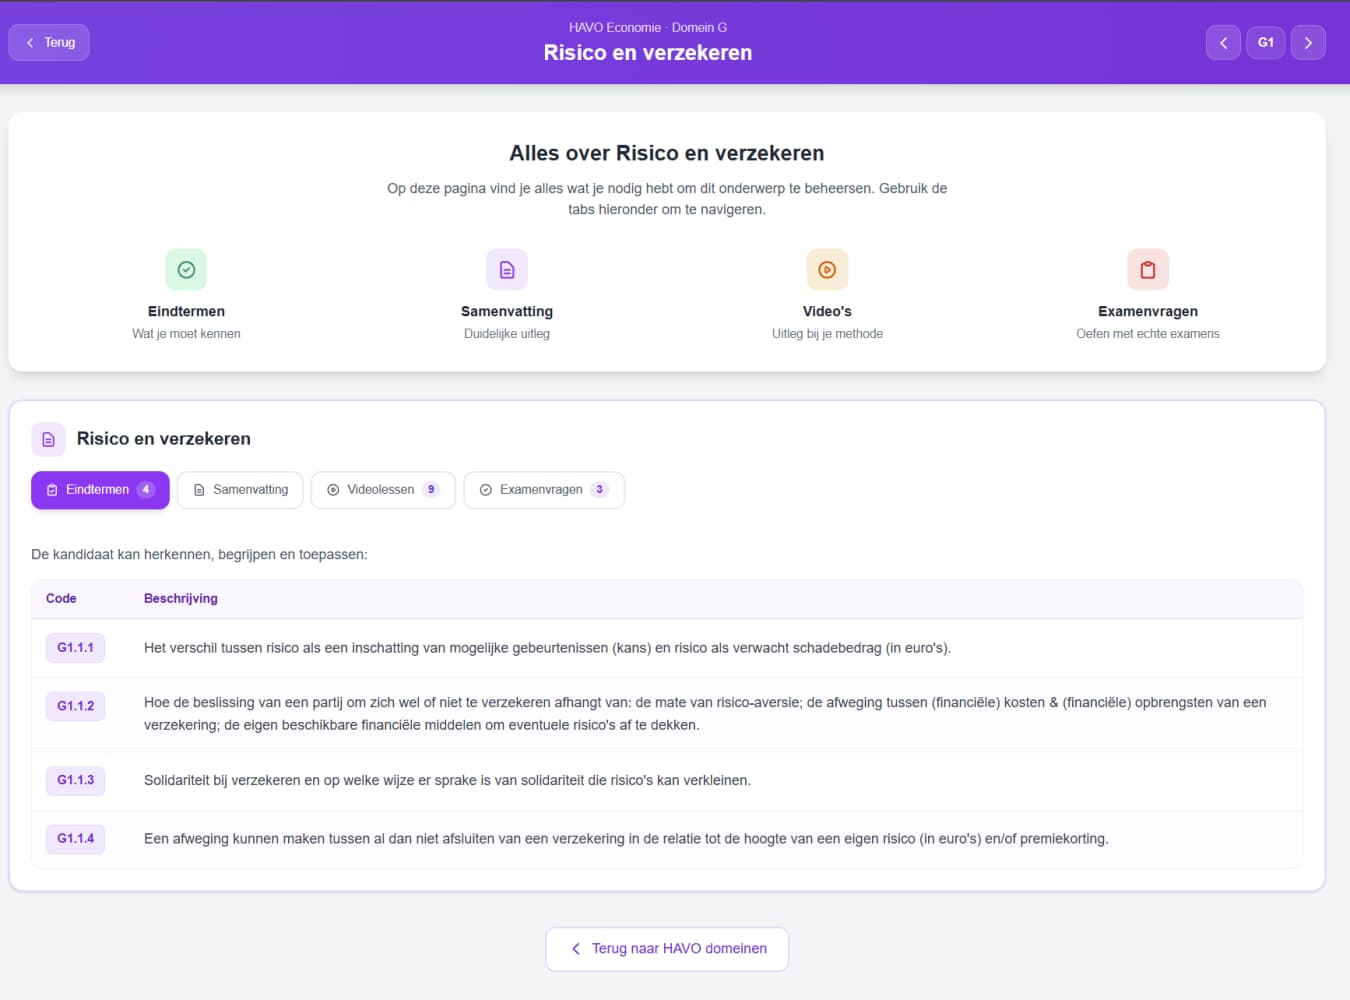
Task: Switch to the Samenvatting tab
Action: coord(240,490)
